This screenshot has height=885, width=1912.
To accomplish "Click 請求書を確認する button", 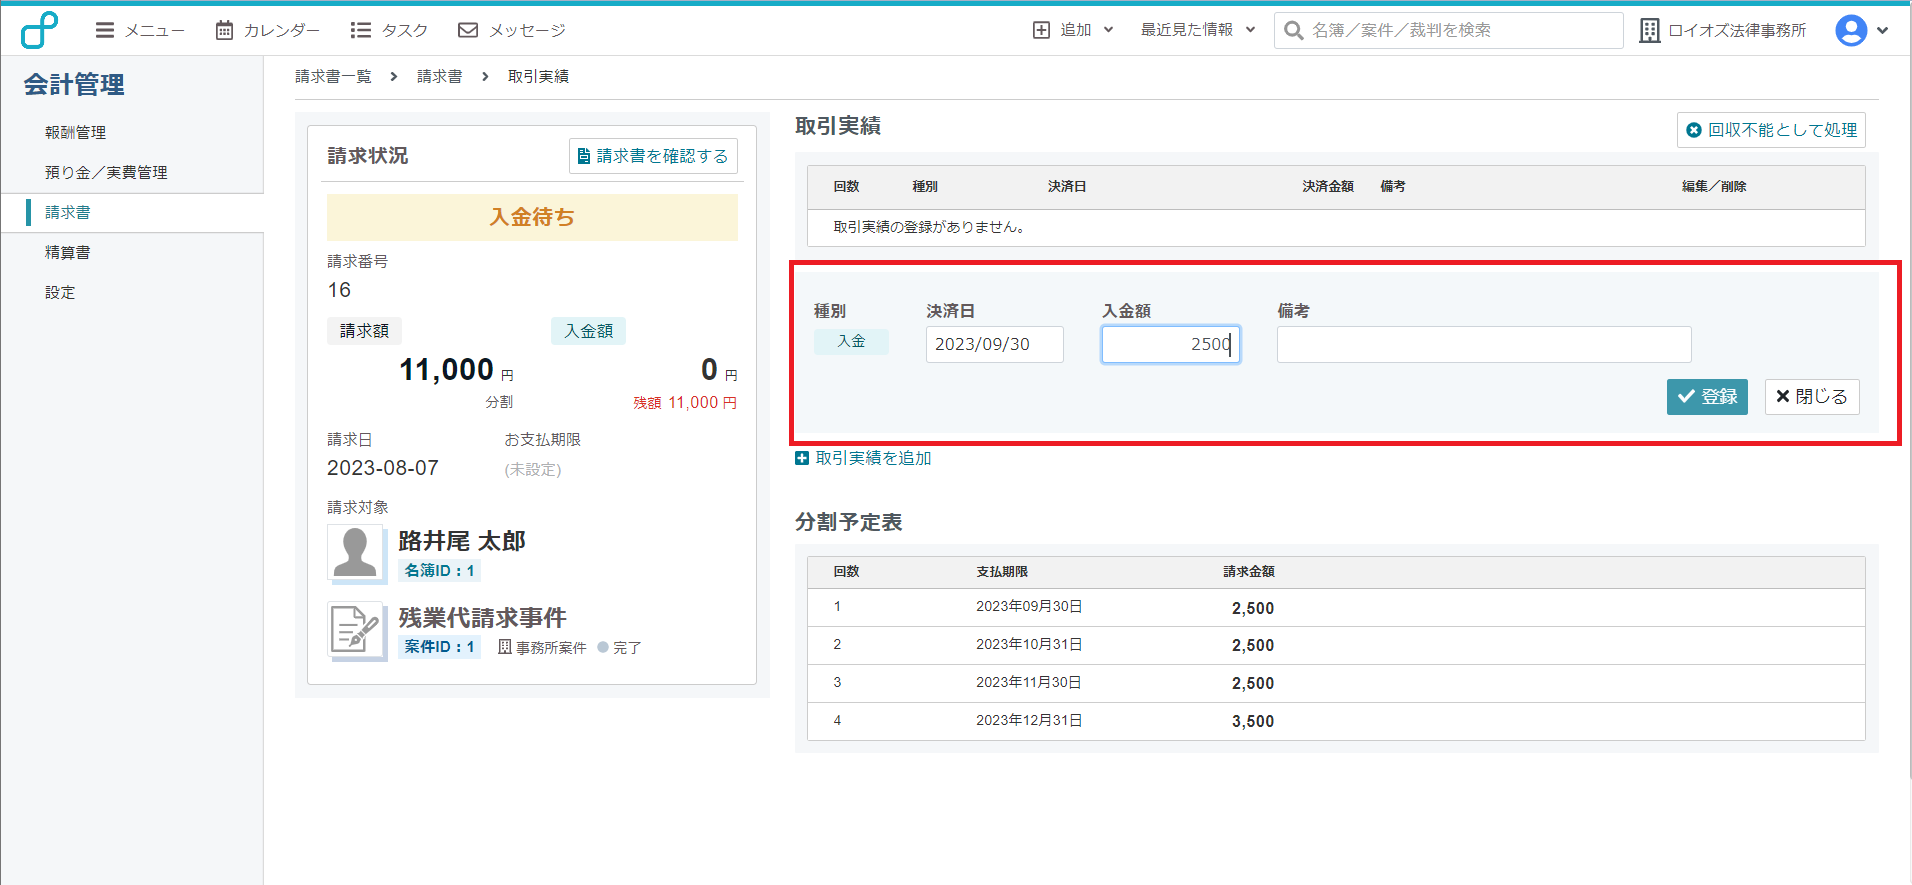I will (x=653, y=156).
